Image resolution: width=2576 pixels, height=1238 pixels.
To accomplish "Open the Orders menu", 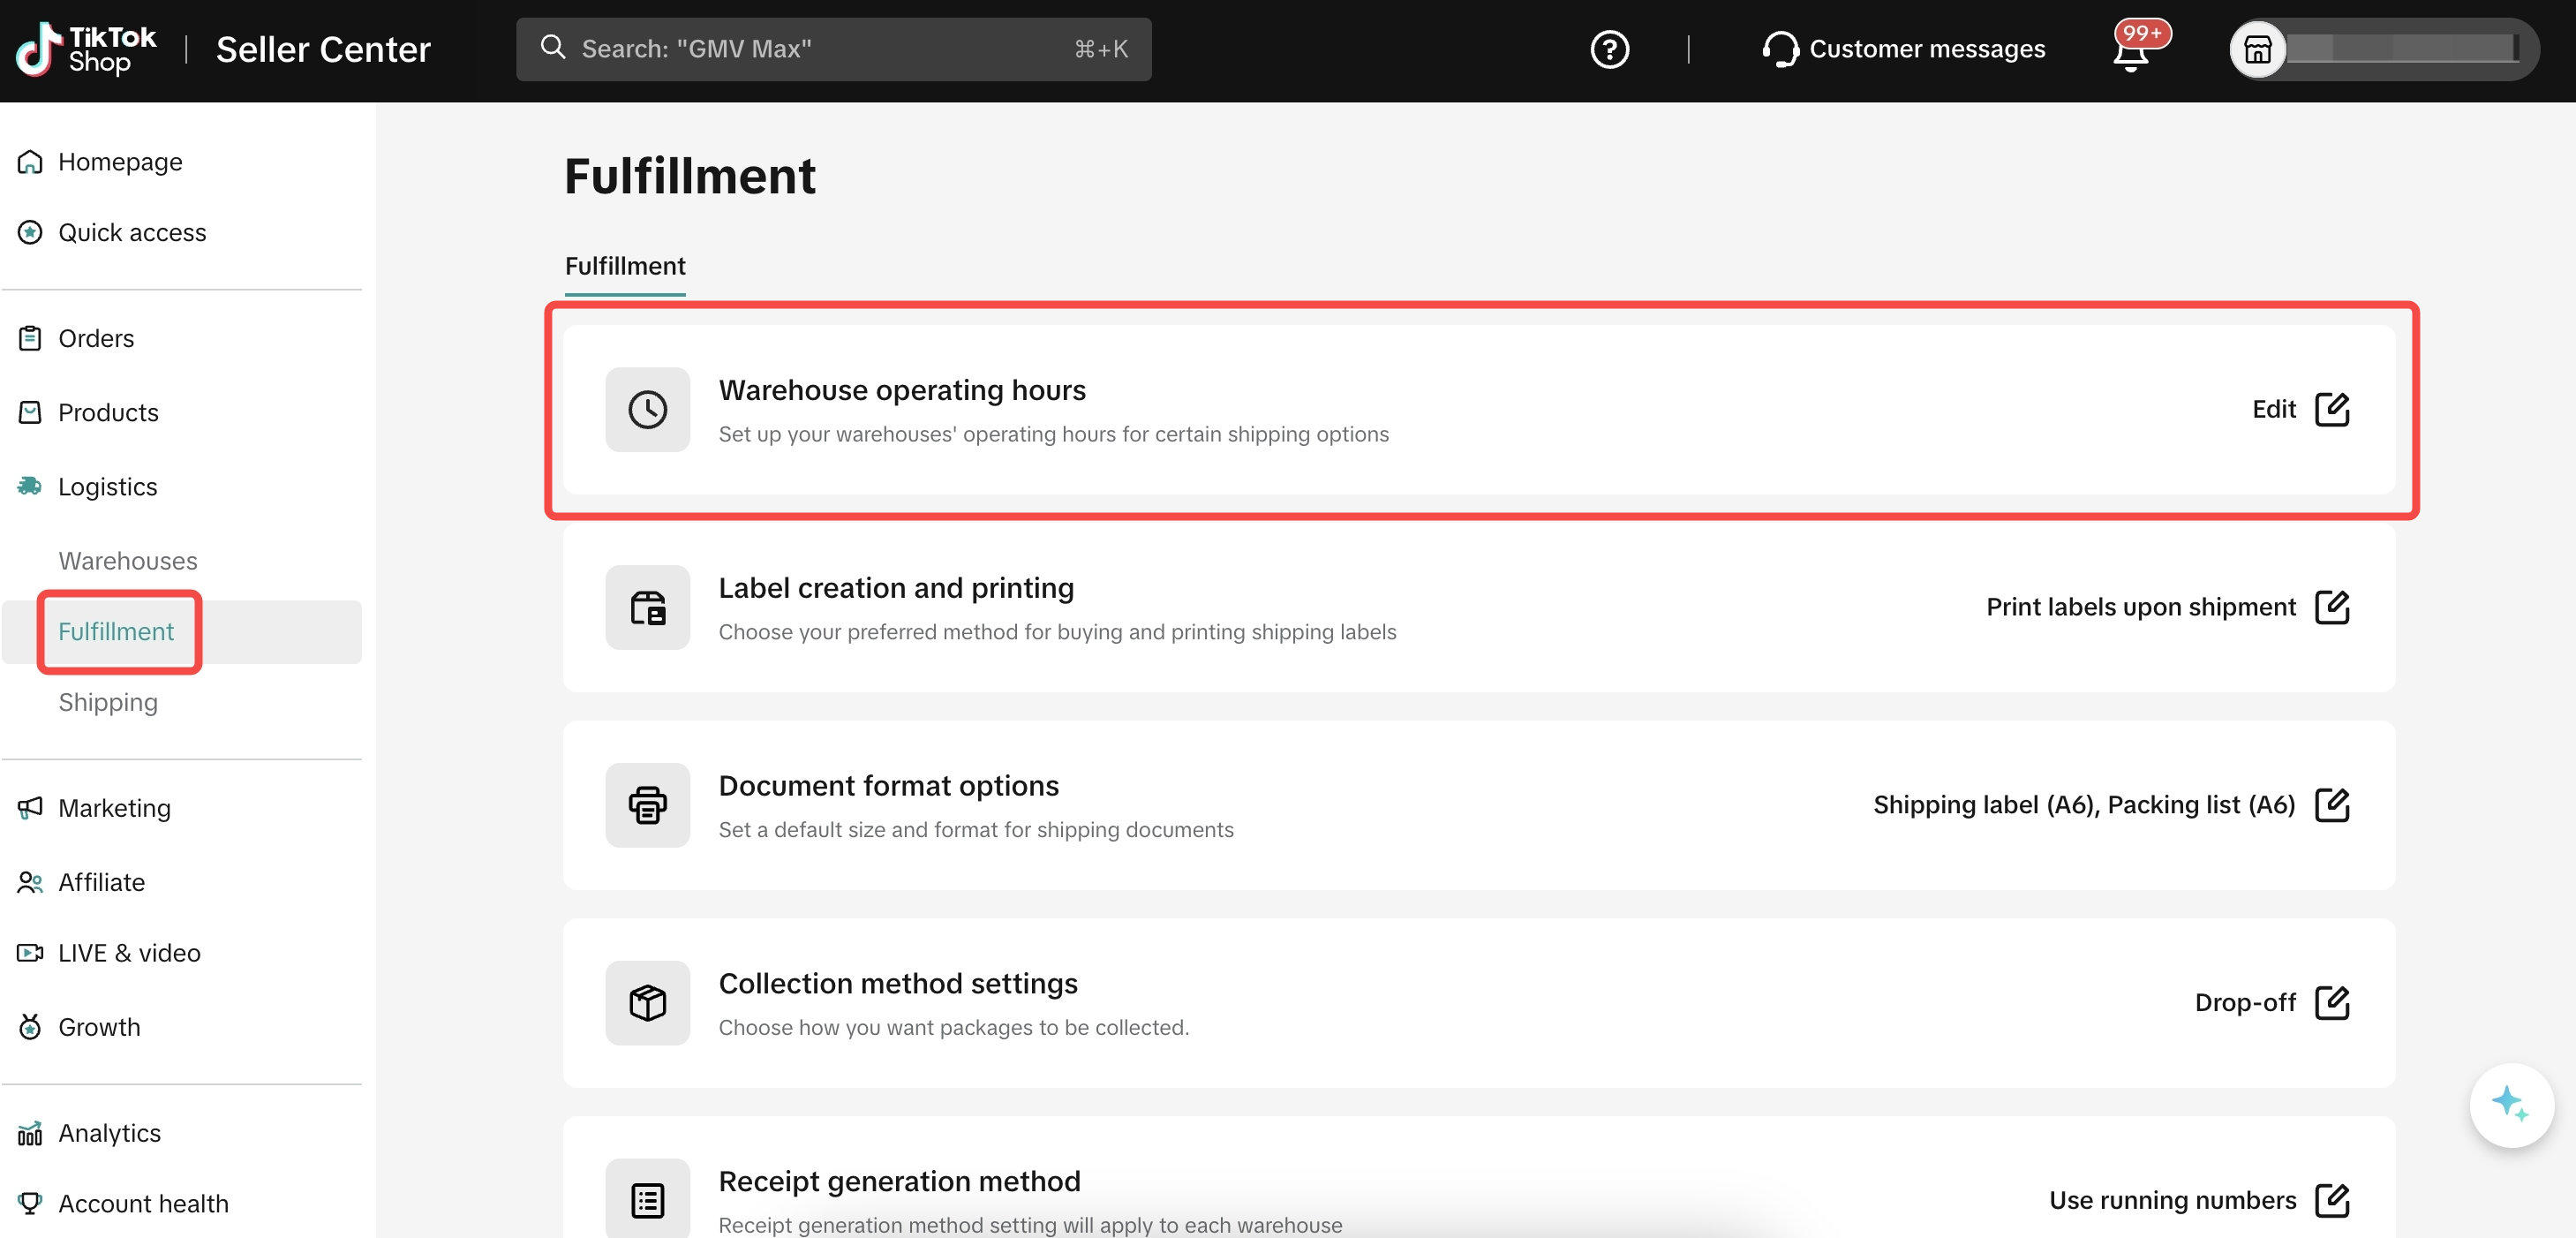I will point(95,338).
